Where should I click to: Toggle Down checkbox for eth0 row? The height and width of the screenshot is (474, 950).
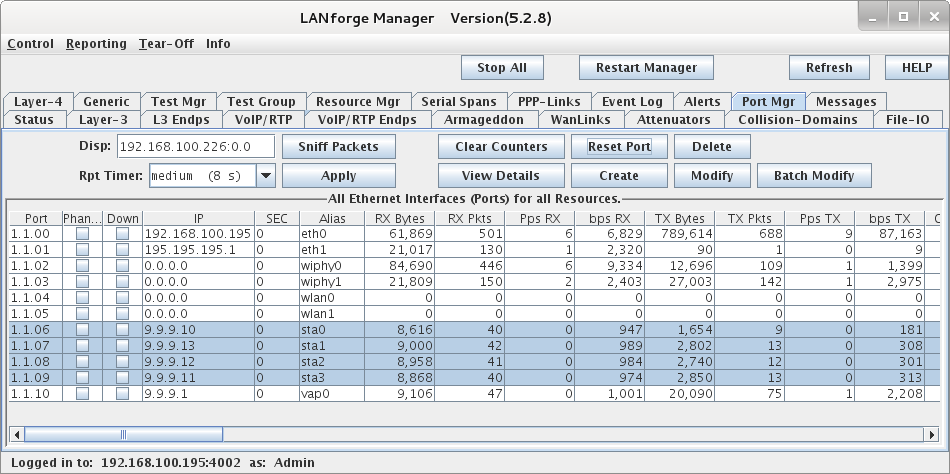click(x=122, y=233)
